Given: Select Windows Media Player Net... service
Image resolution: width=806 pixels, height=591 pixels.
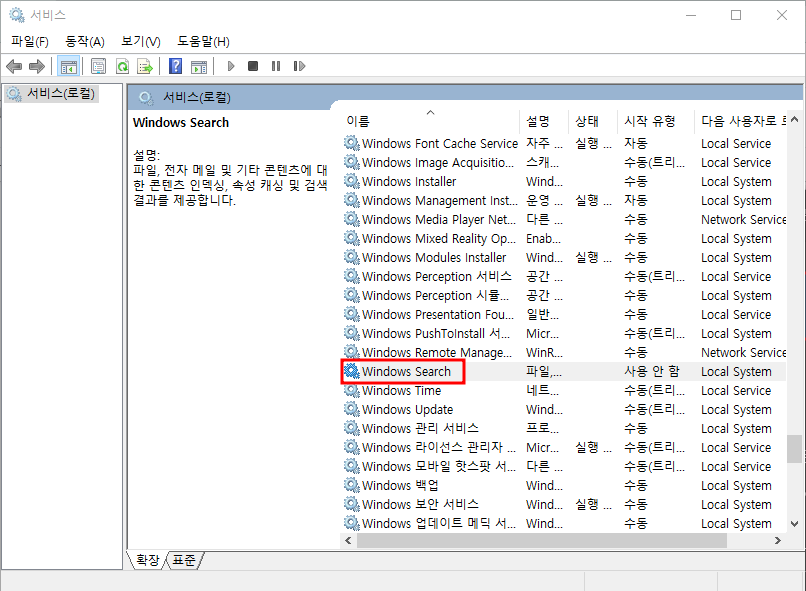Looking at the screenshot, I should [x=438, y=219].
